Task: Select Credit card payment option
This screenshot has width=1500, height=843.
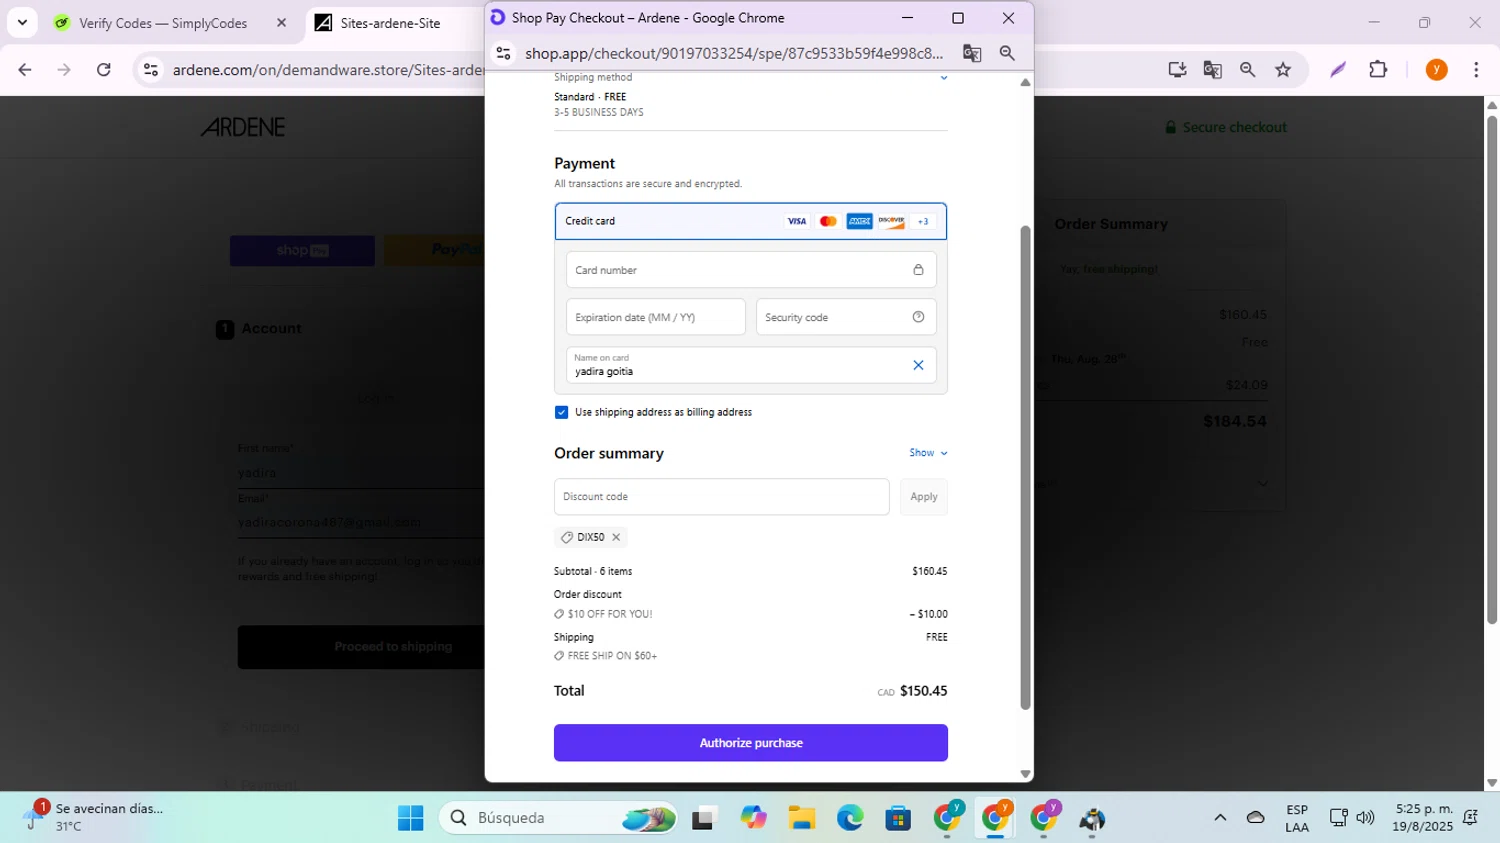Action: (x=750, y=221)
